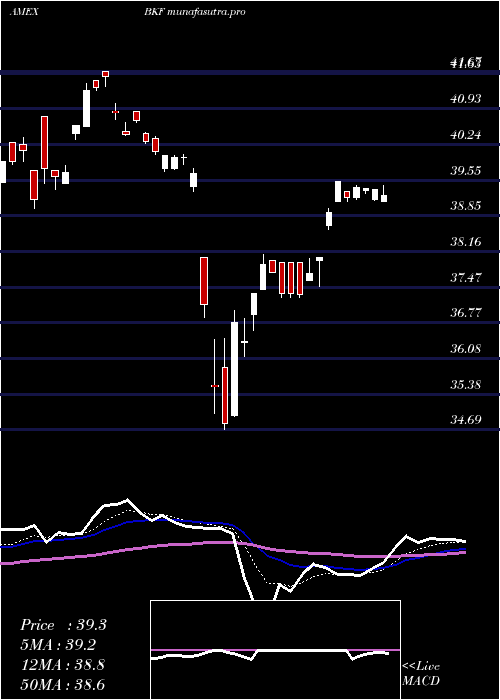
Task: Click the top price label near 41.6
Action: pyautogui.click(x=466, y=63)
